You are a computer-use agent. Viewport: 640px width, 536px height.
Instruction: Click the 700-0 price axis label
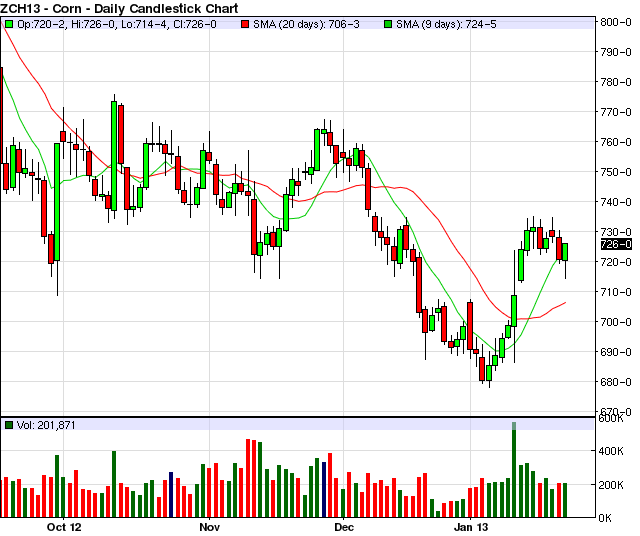(616, 322)
